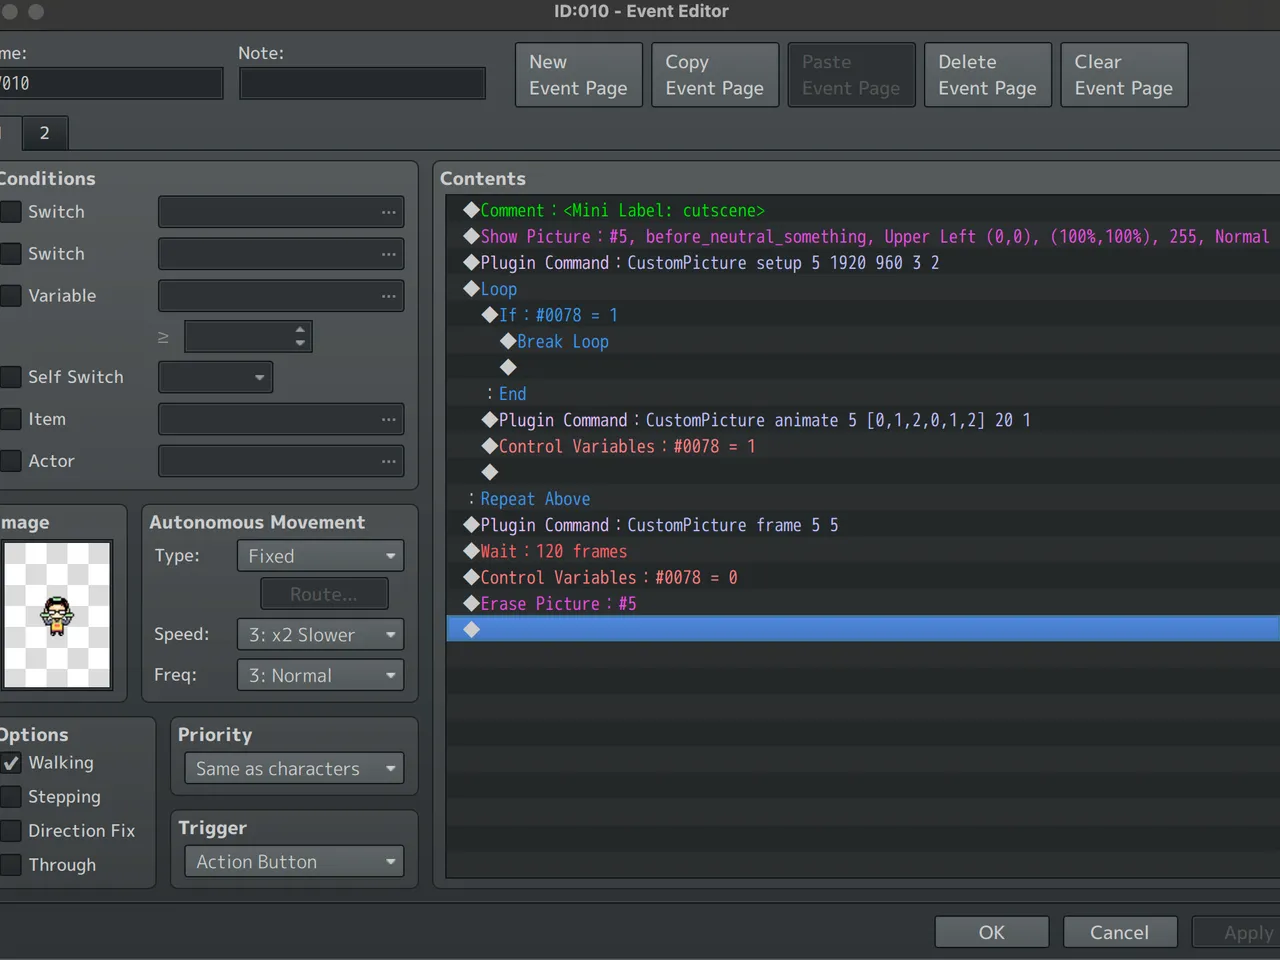
Task: Enable the Self Switch condition checkbox
Action: (x=11, y=377)
